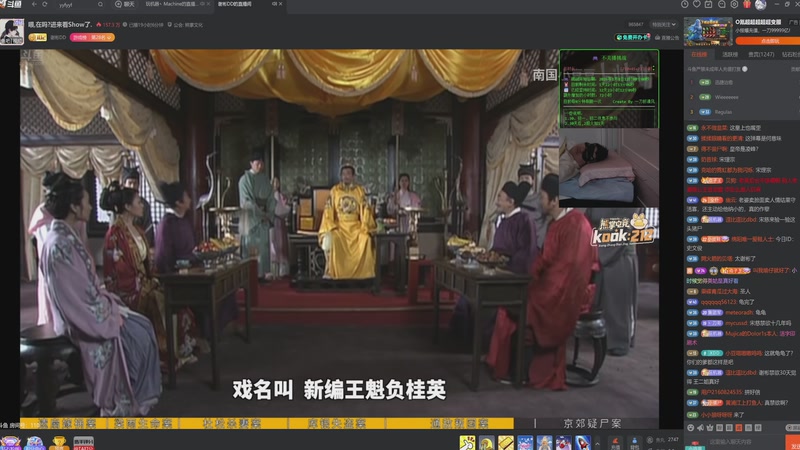Open the task calendar icon

click(x=709, y=4)
